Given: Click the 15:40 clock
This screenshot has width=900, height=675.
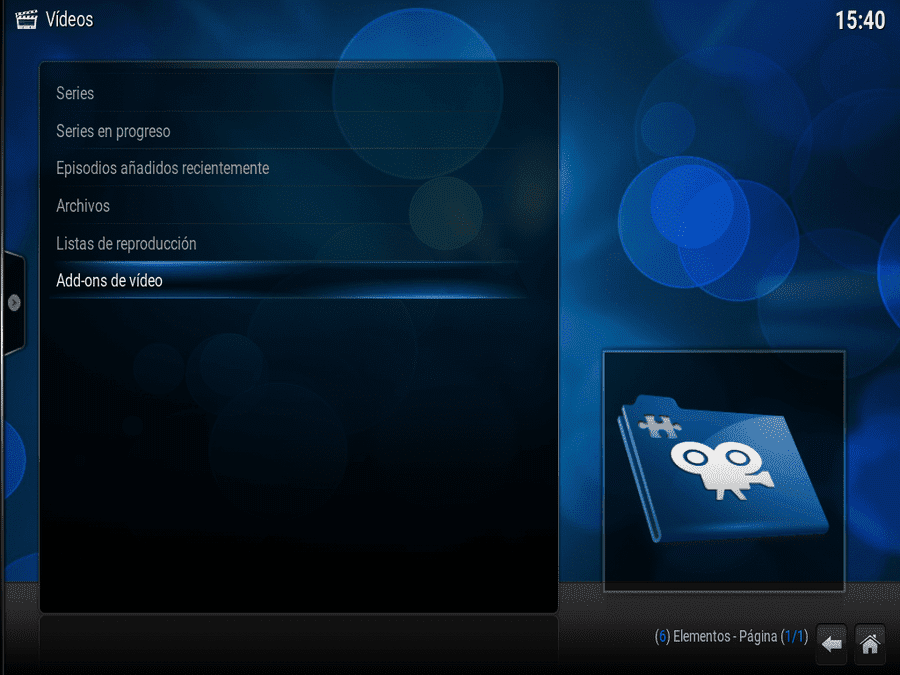Looking at the screenshot, I should [860, 21].
